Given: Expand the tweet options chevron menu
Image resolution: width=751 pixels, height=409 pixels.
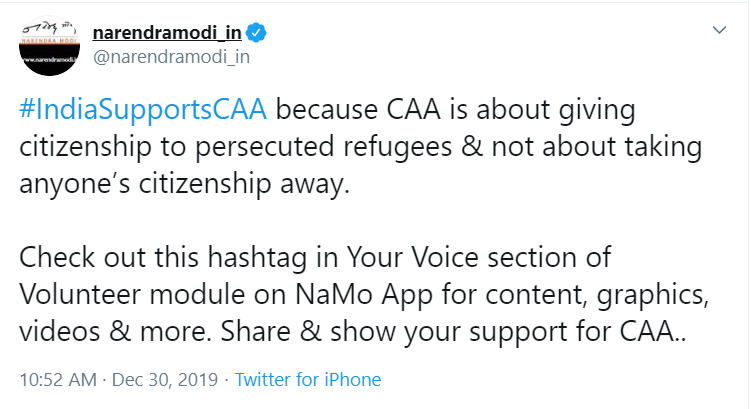Looking at the screenshot, I should pos(717,31).
